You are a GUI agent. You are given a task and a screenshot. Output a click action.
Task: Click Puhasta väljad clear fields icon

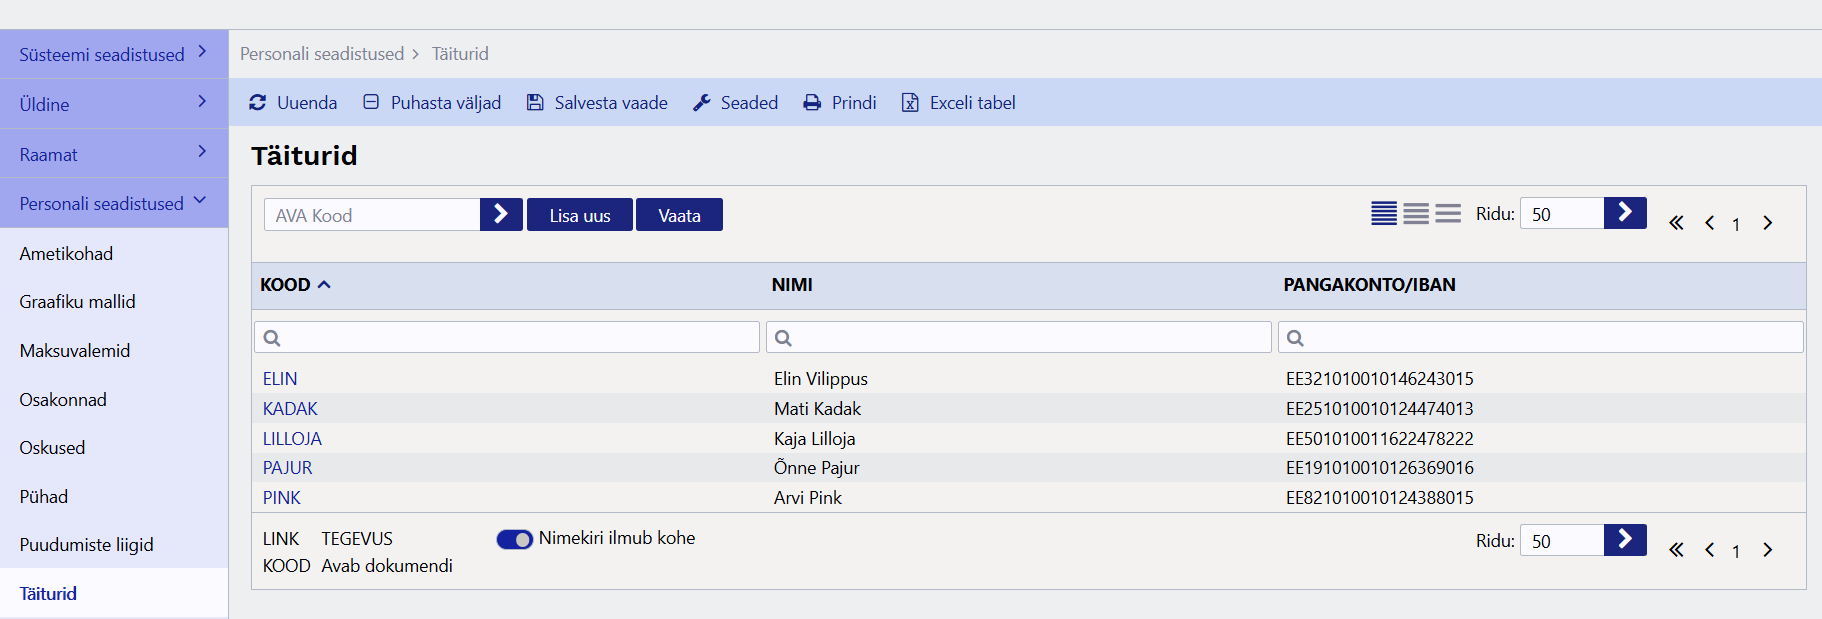(371, 102)
